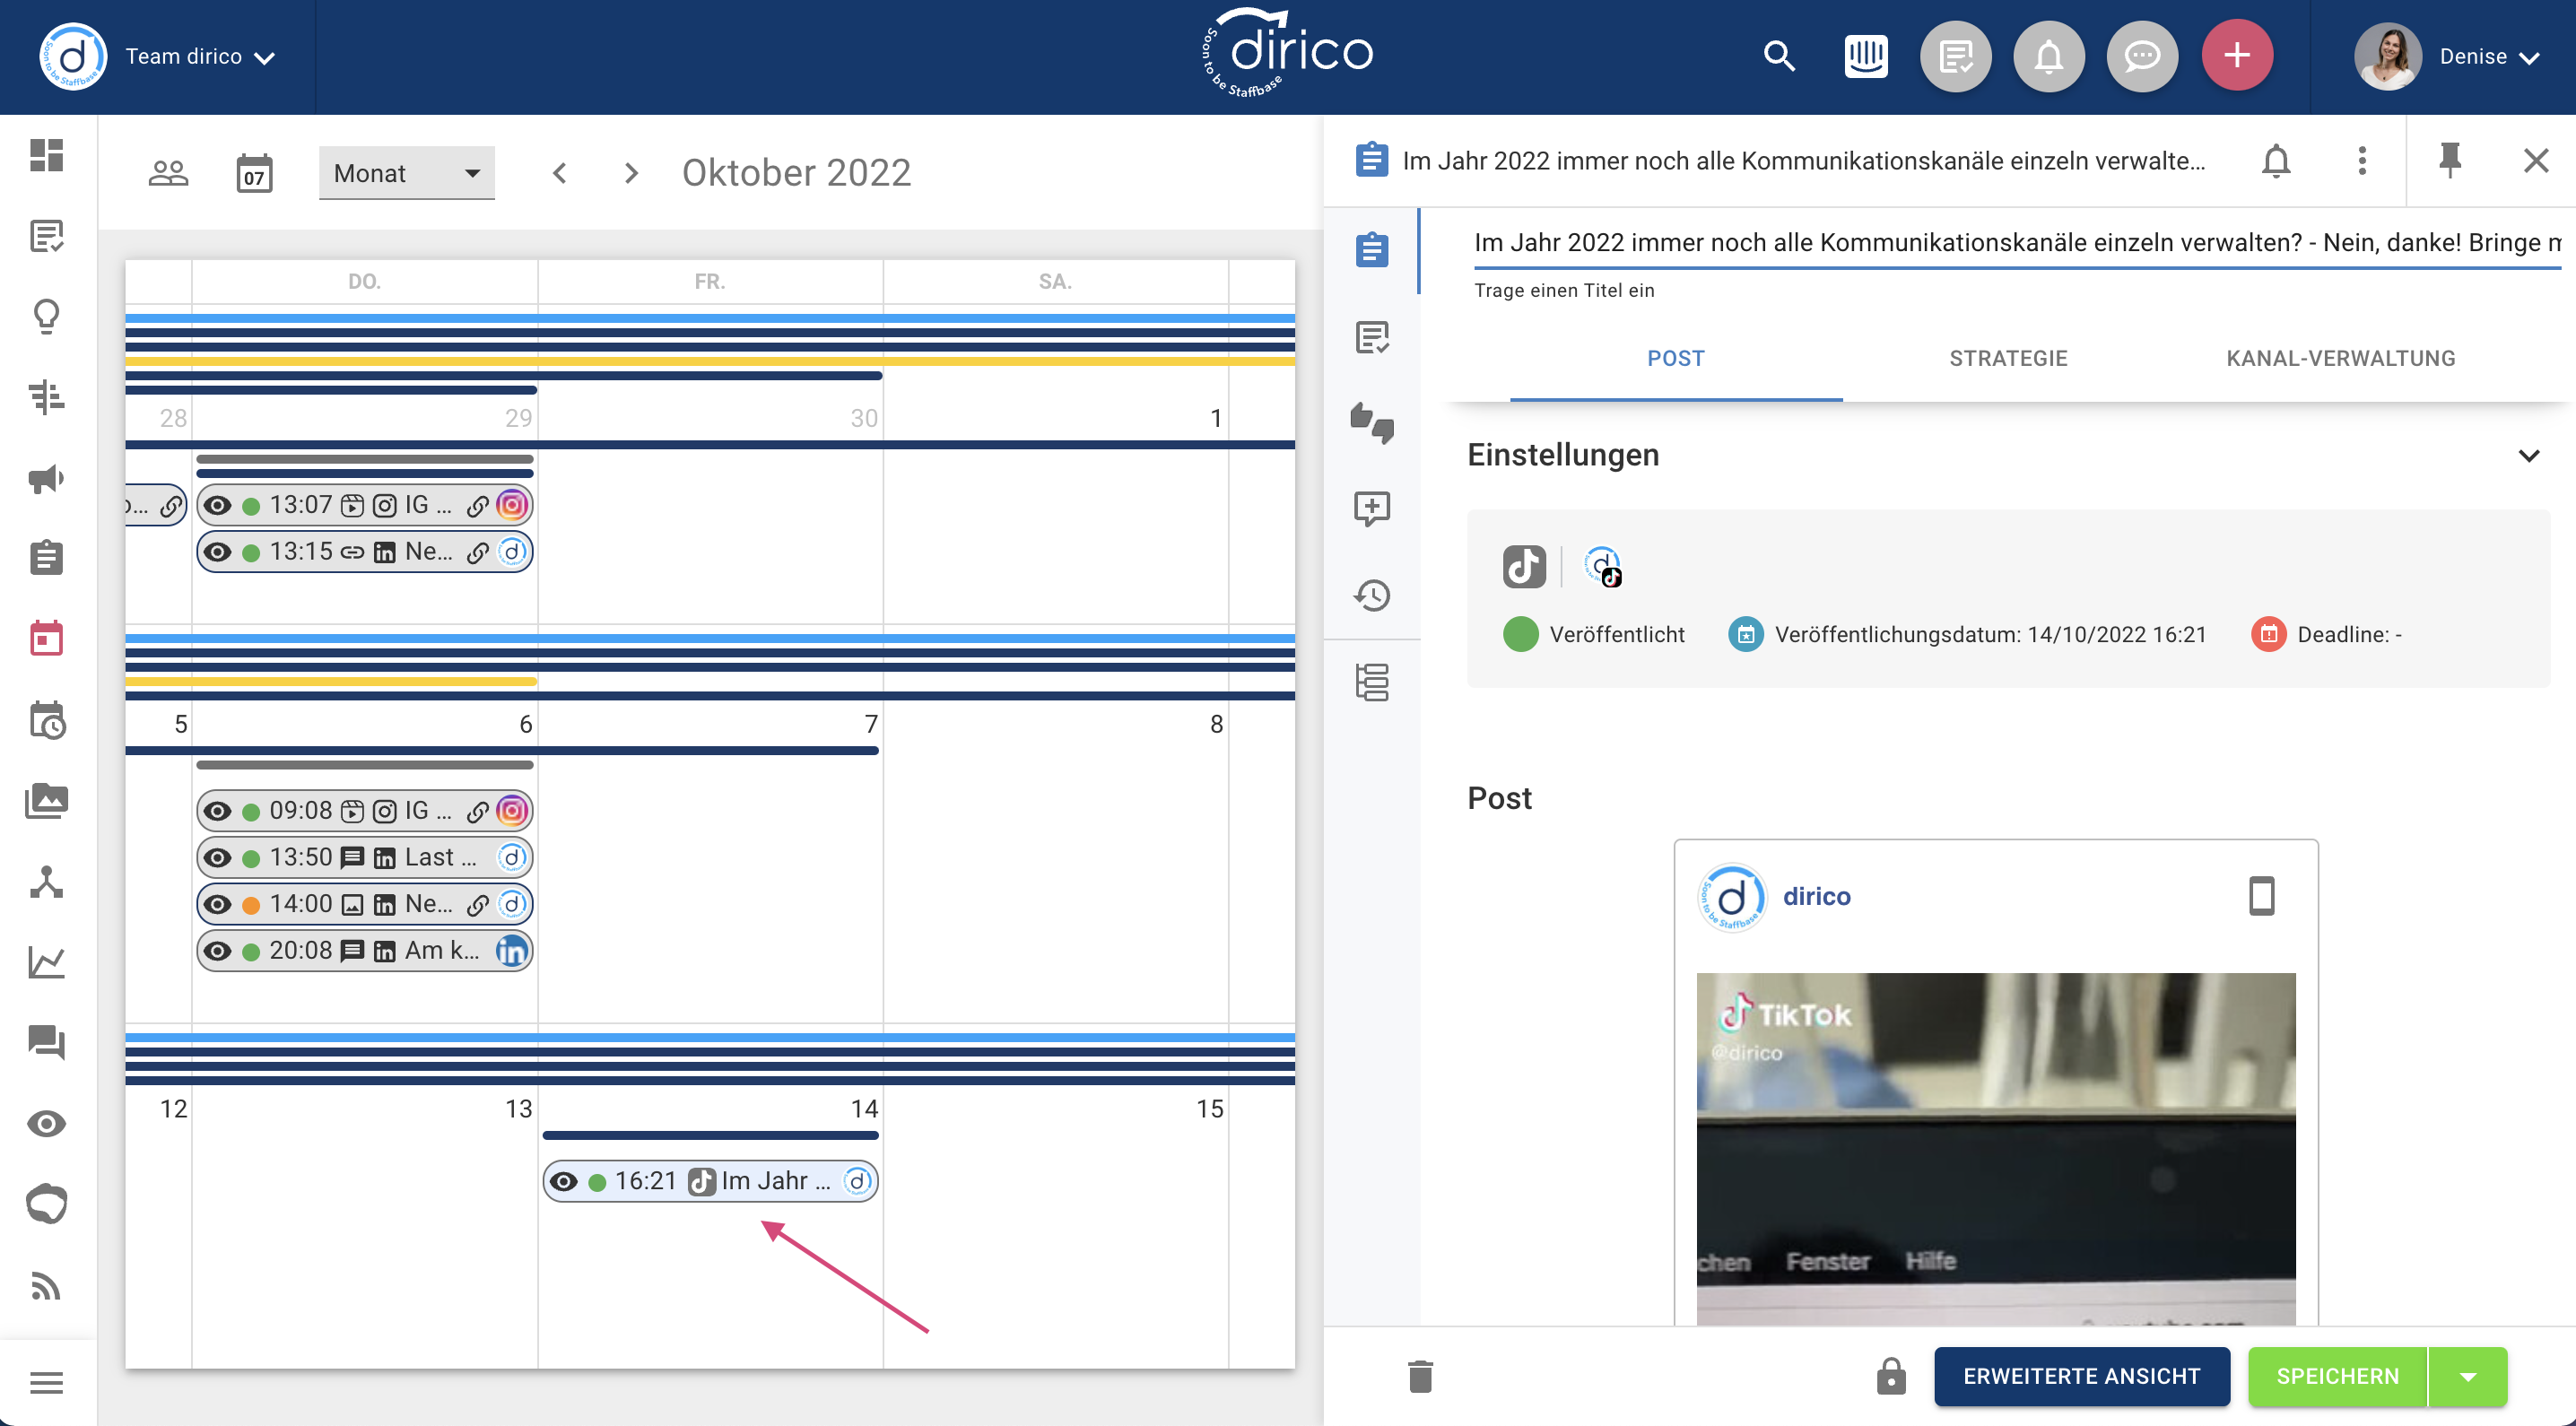
Task: Click the blue Veröffentlichungsdatum calendar badge
Action: [x=1746, y=634]
